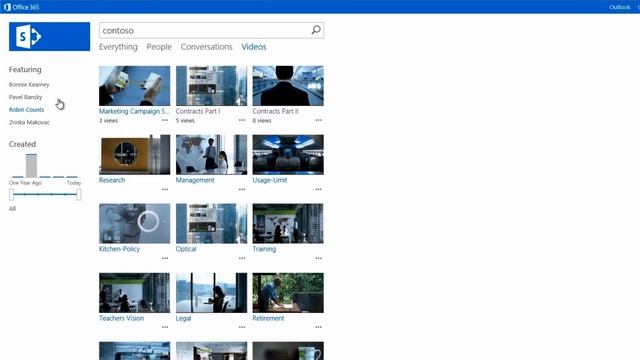Open ellipsis menu for Teachers Vision
This screenshot has height=360, width=640.
165,327
